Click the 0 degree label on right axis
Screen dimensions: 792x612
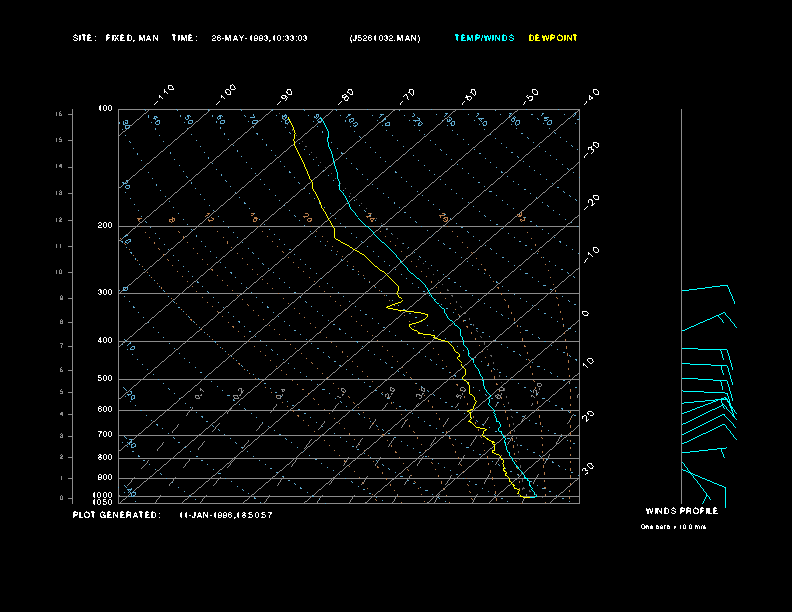[586, 314]
